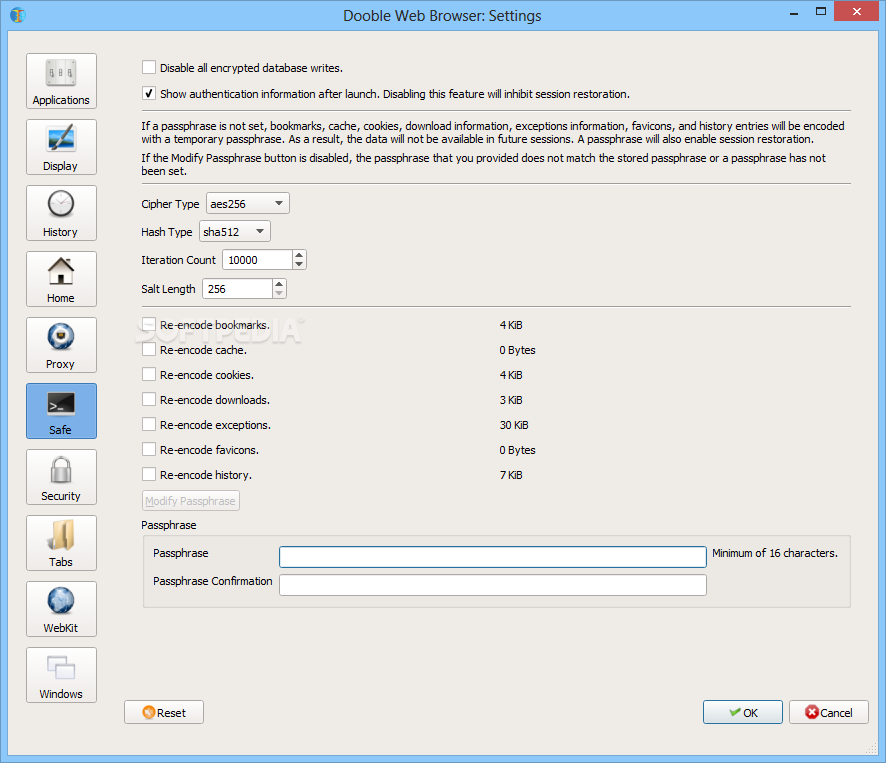This screenshot has height=763, width=886.
Task: Focus the Passphrase Confirmation field
Action: pyautogui.click(x=493, y=585)
